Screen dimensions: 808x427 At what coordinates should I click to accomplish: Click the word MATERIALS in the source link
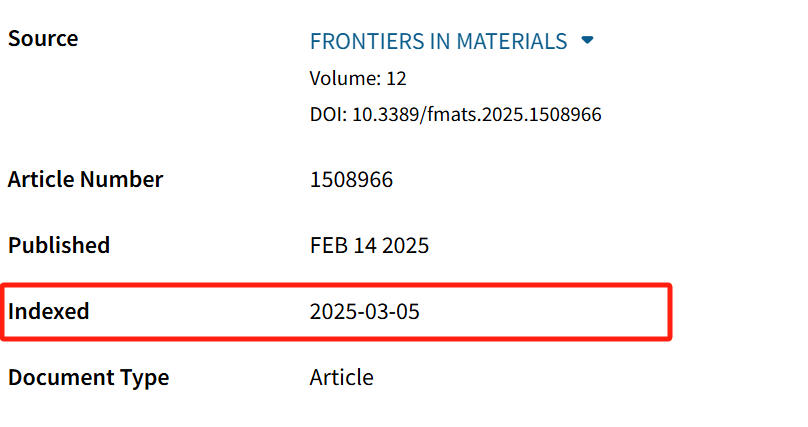(512, 41)
